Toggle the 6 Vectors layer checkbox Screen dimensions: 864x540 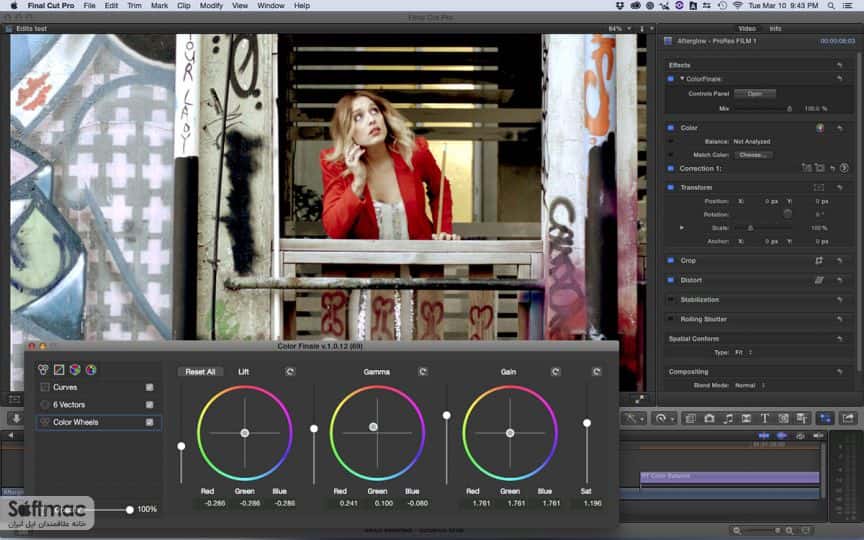click(149, 404)
